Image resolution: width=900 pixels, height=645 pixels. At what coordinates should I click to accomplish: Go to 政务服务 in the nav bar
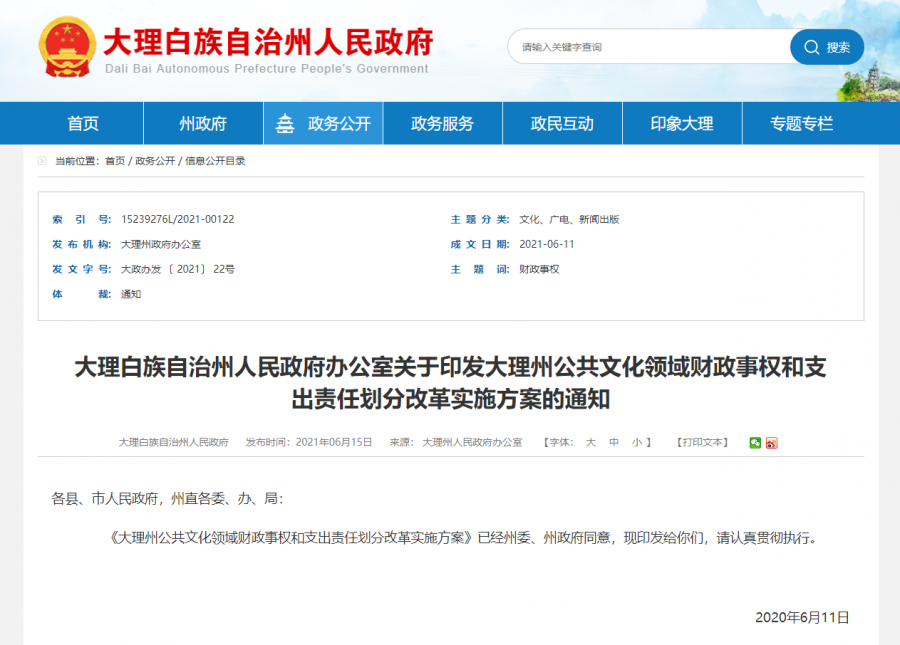point(442,124)
